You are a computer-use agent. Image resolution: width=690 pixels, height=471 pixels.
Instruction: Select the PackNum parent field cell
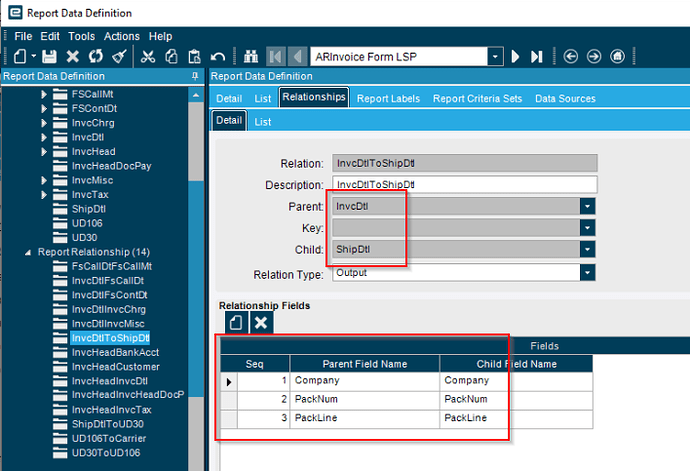coord(365,399)
